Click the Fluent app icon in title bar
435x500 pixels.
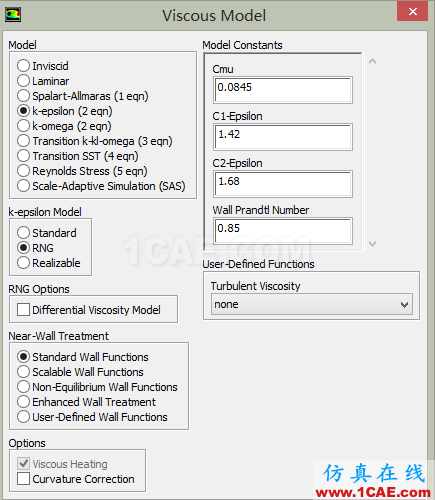(x=13, y=15)
